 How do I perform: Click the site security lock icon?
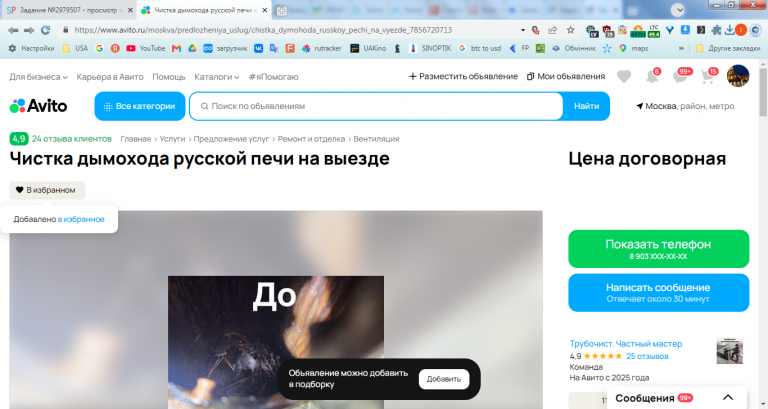(x=66, y=30)
